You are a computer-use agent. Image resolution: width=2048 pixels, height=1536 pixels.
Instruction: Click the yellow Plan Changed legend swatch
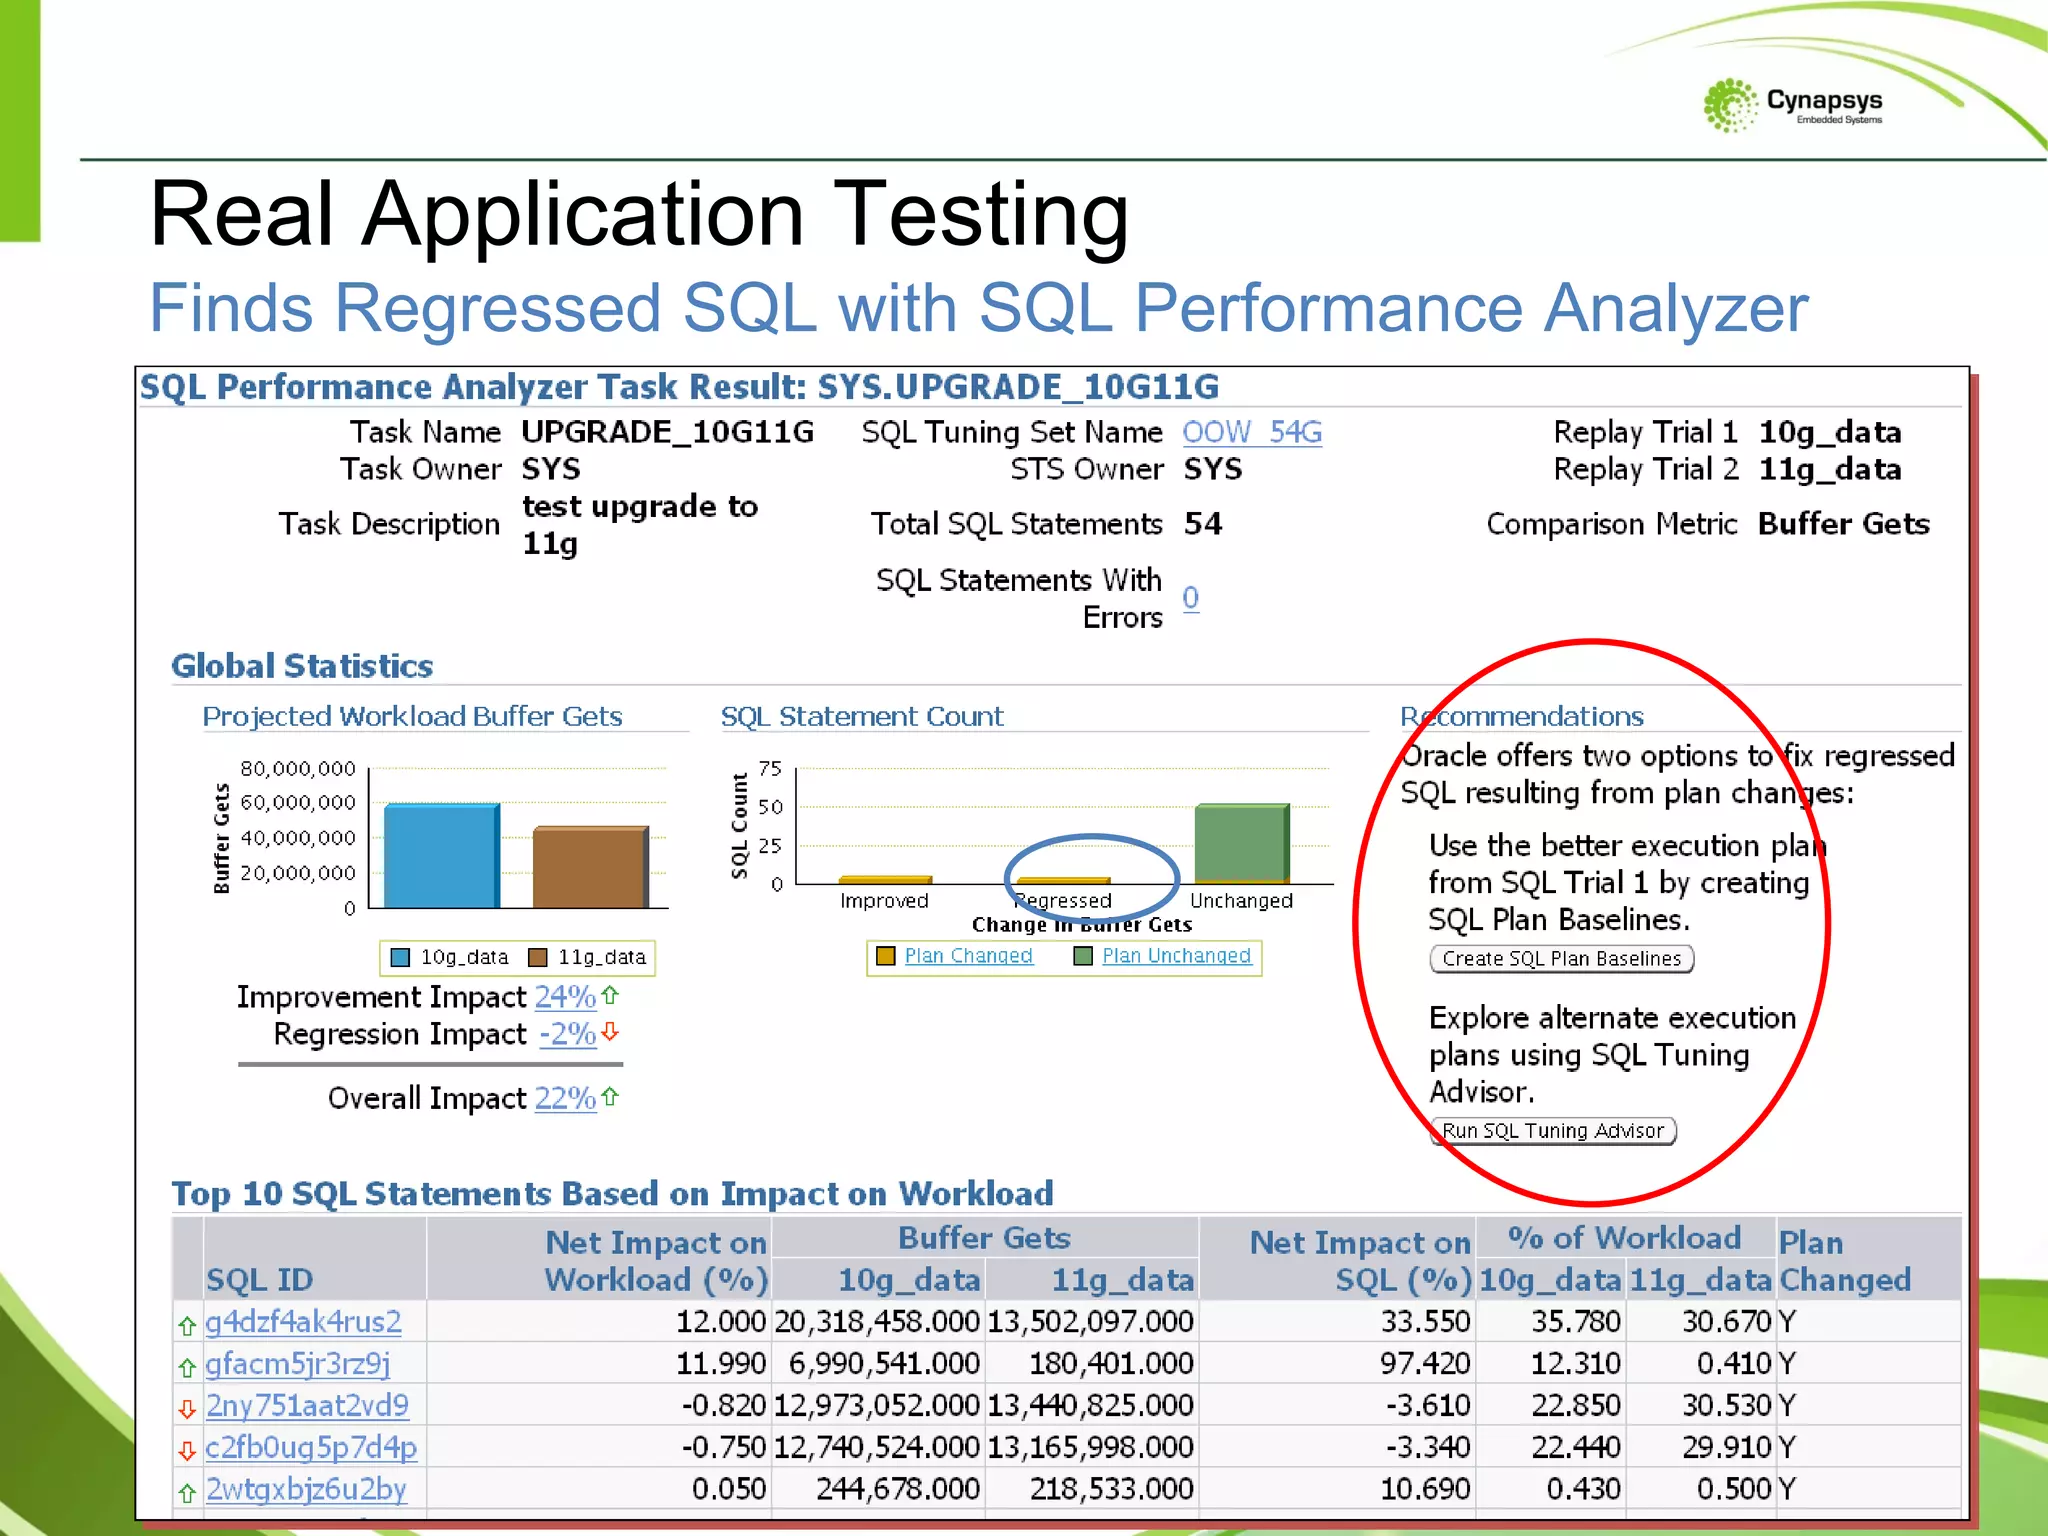[x=885, y=956]
